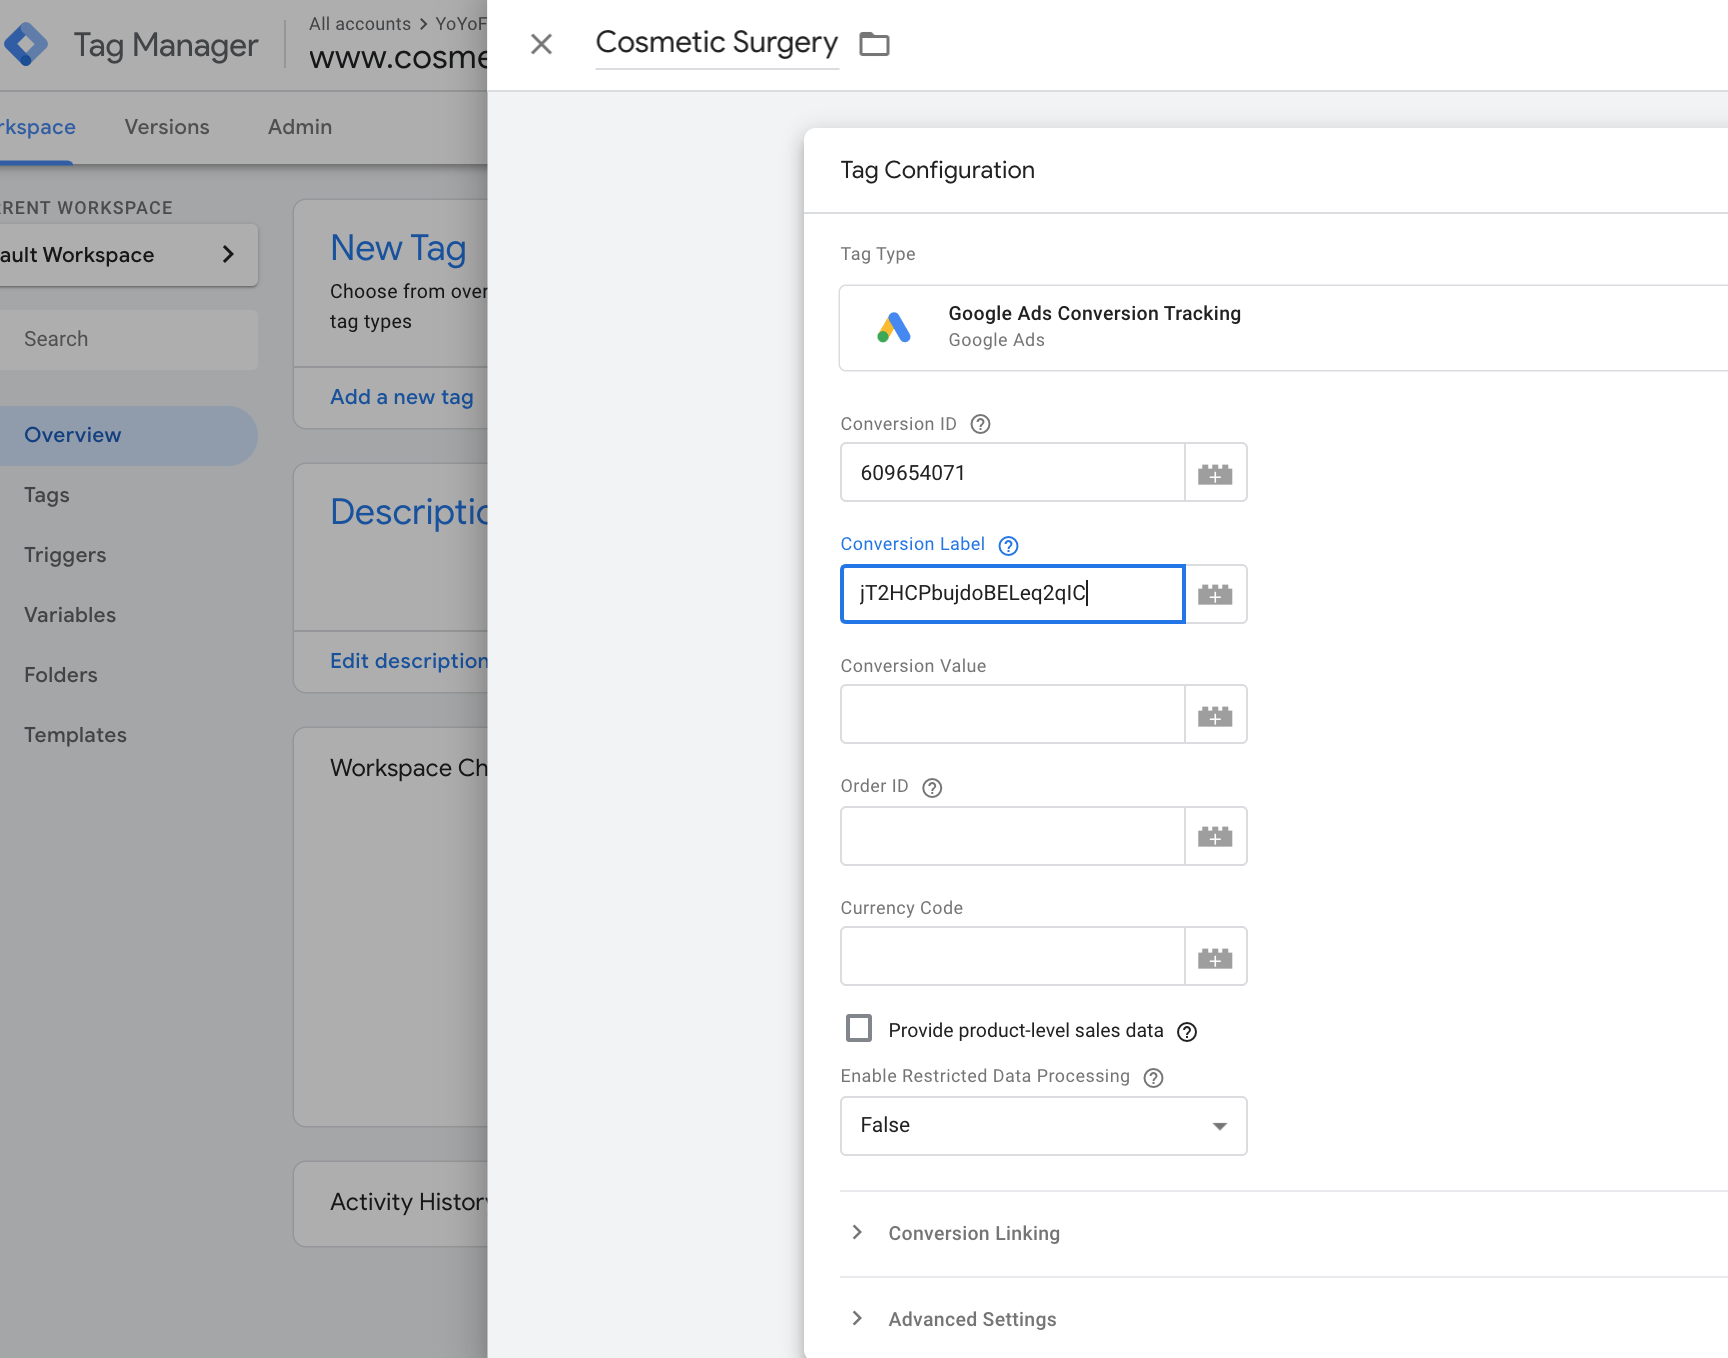The height and width of the screenshot is (1358, 1728).
Task: Open help for Conversion Label
Action: pos(1008,545)
